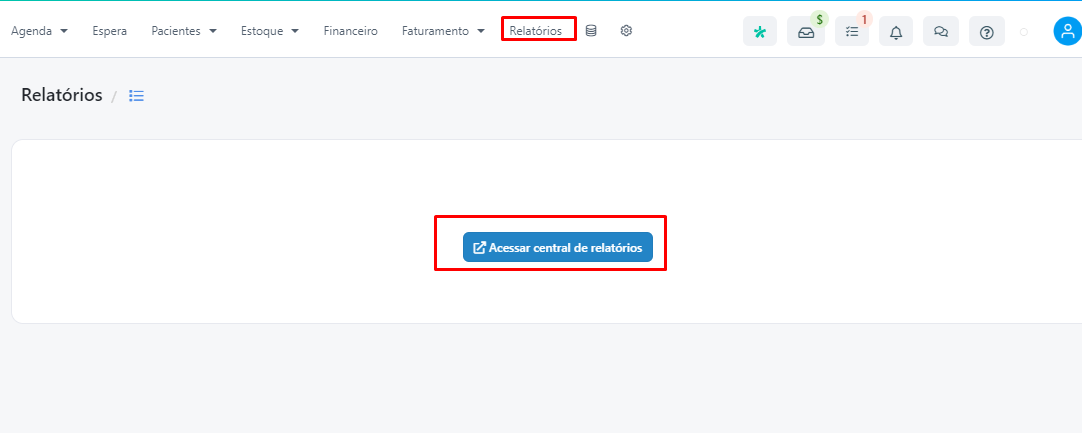The height and width of the screenshot is (433, 1082).
Task: Select the Relatórios menu item
Action: pos(535,31)
